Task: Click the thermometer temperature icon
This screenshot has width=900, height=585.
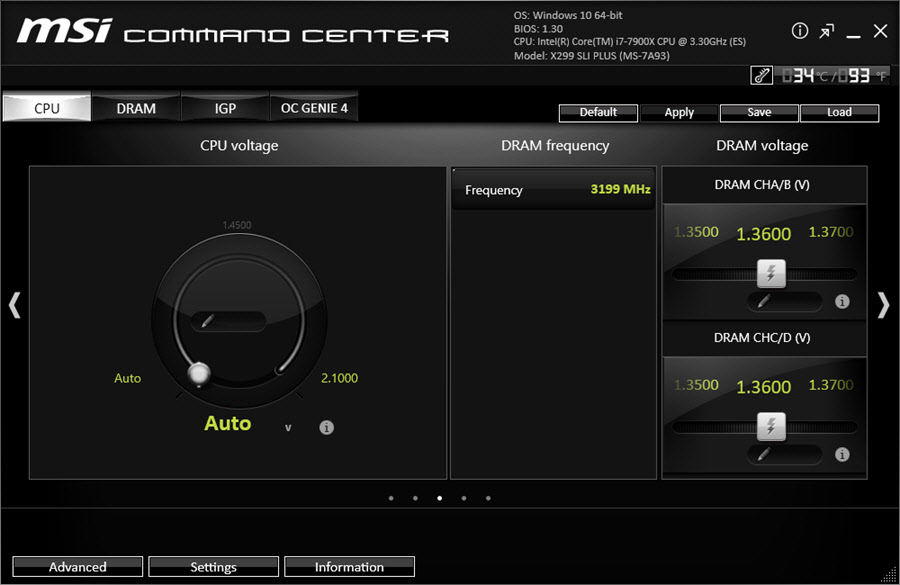Action: (x=762, y=75)
